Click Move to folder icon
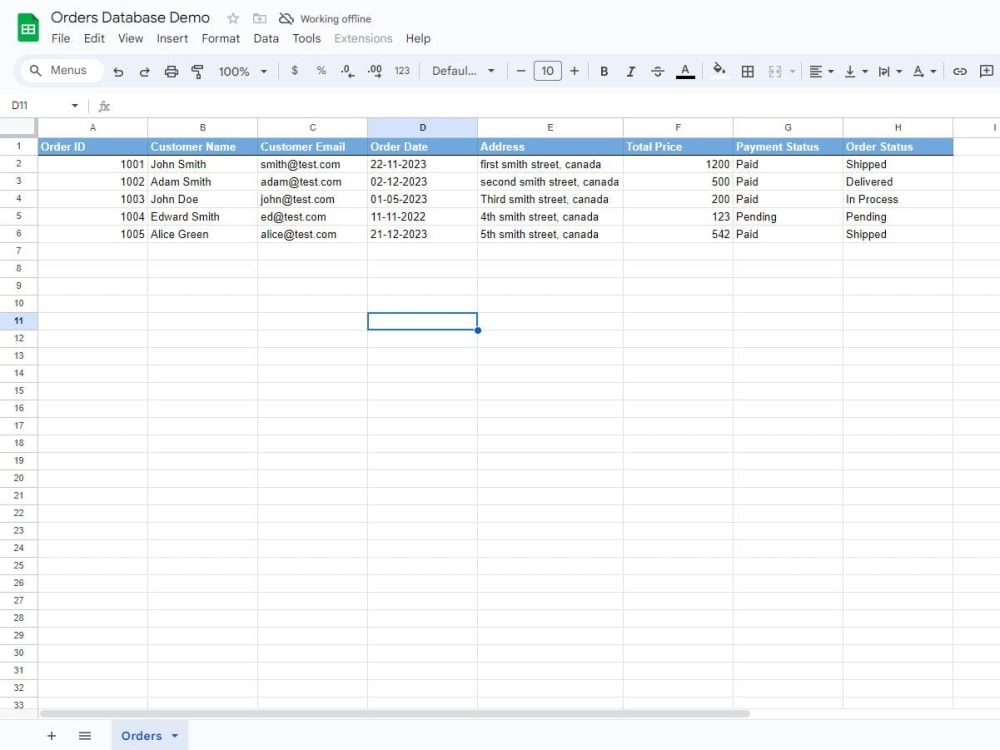Screen dimensions: 1000x750 [x=260, y=18]
